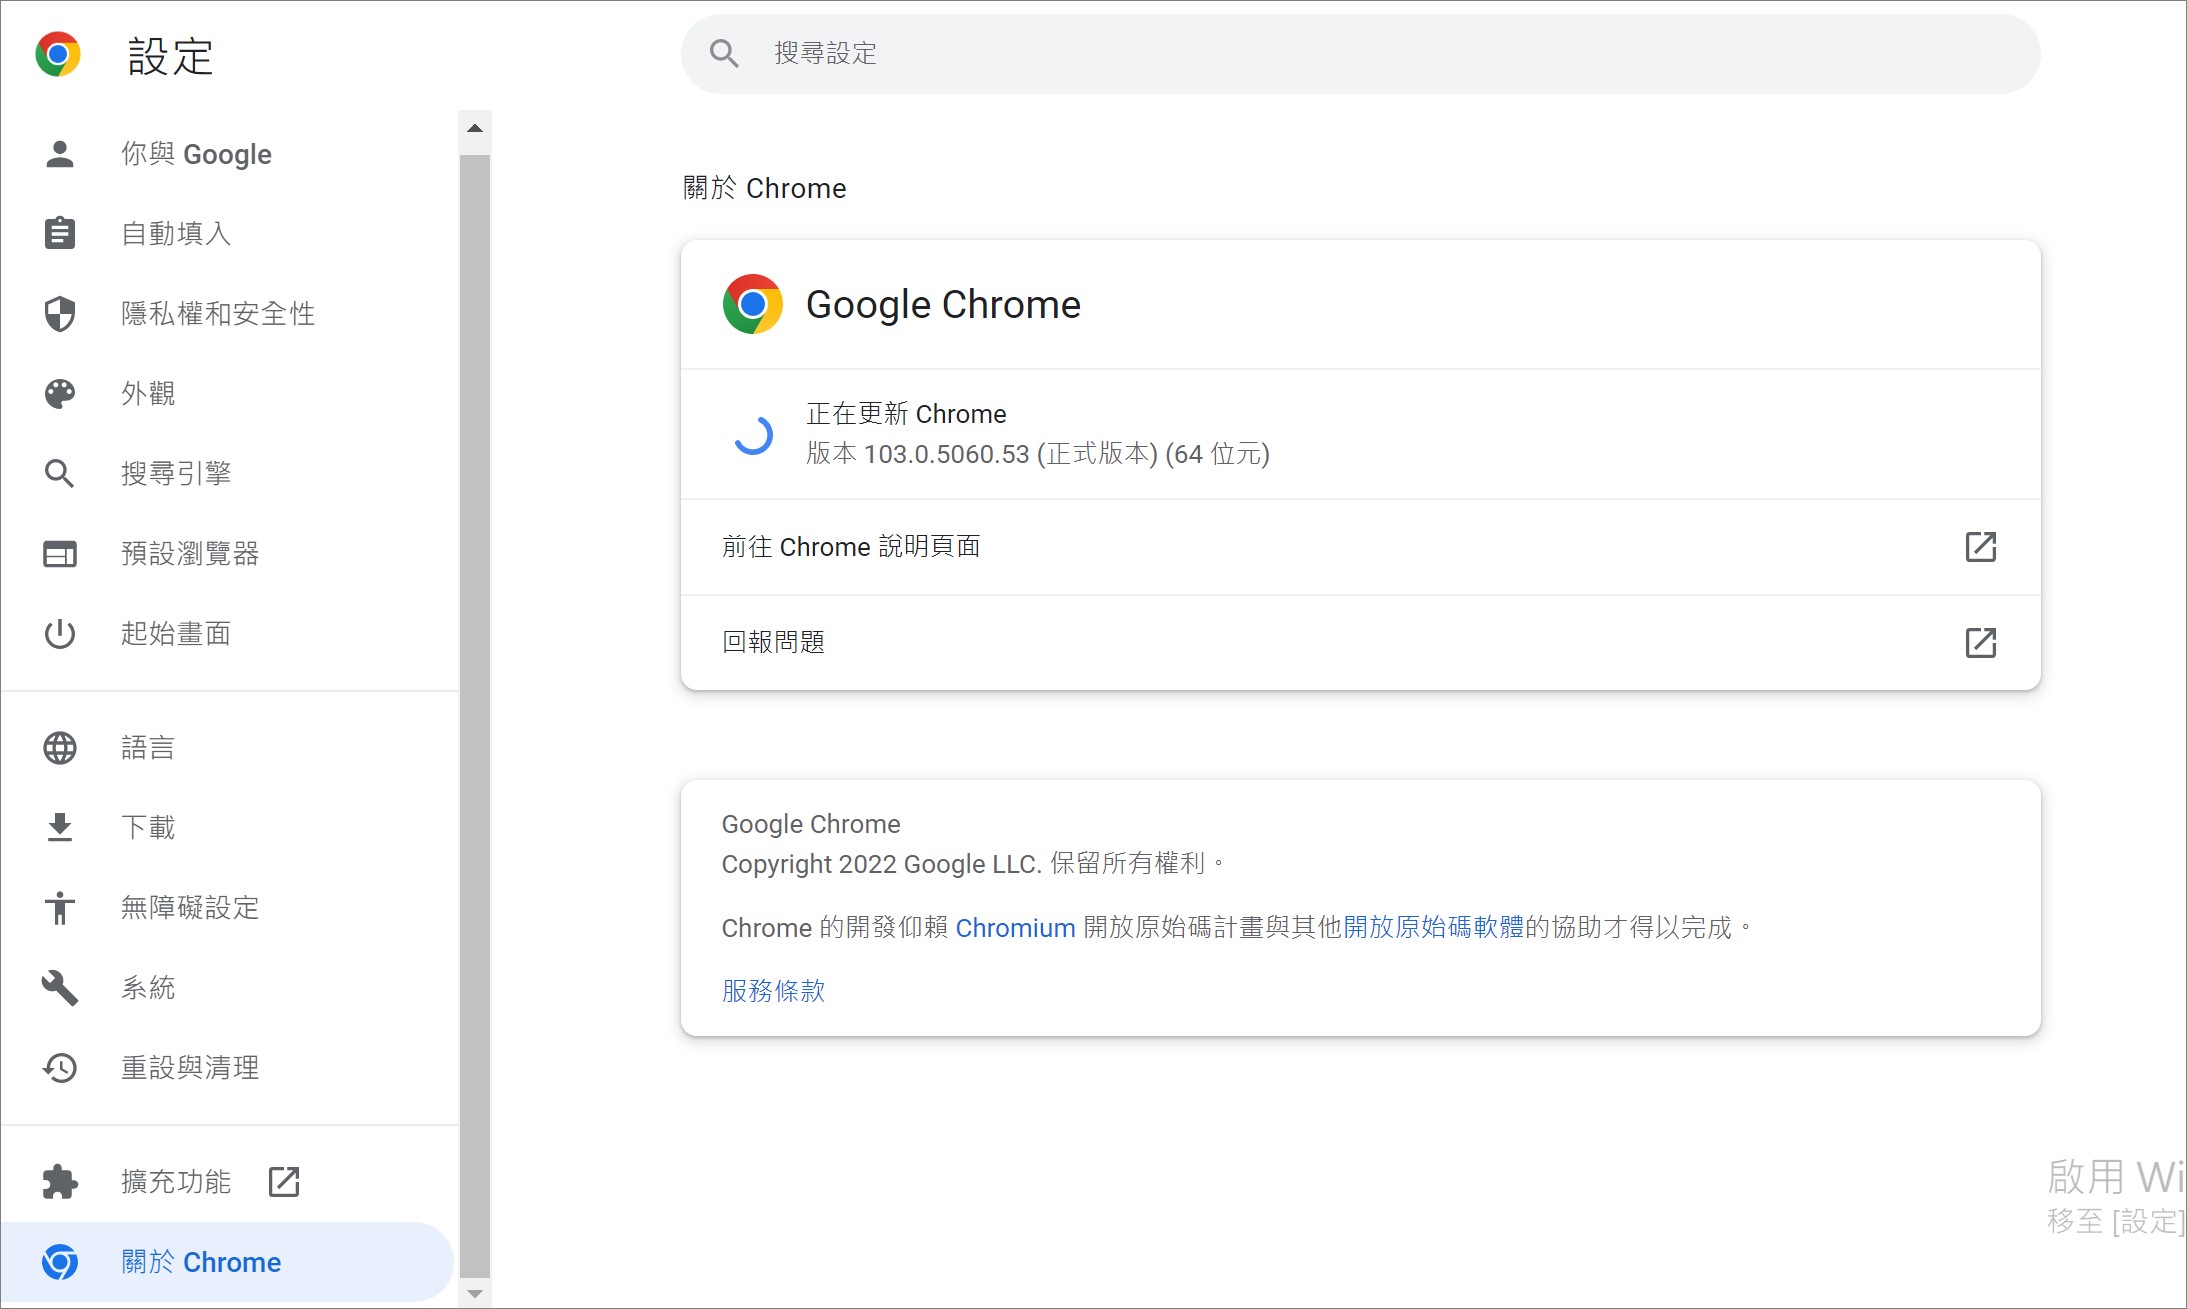
Task: Go to 無障礙設定 in sidebar
Action: (x=190, y=908)
